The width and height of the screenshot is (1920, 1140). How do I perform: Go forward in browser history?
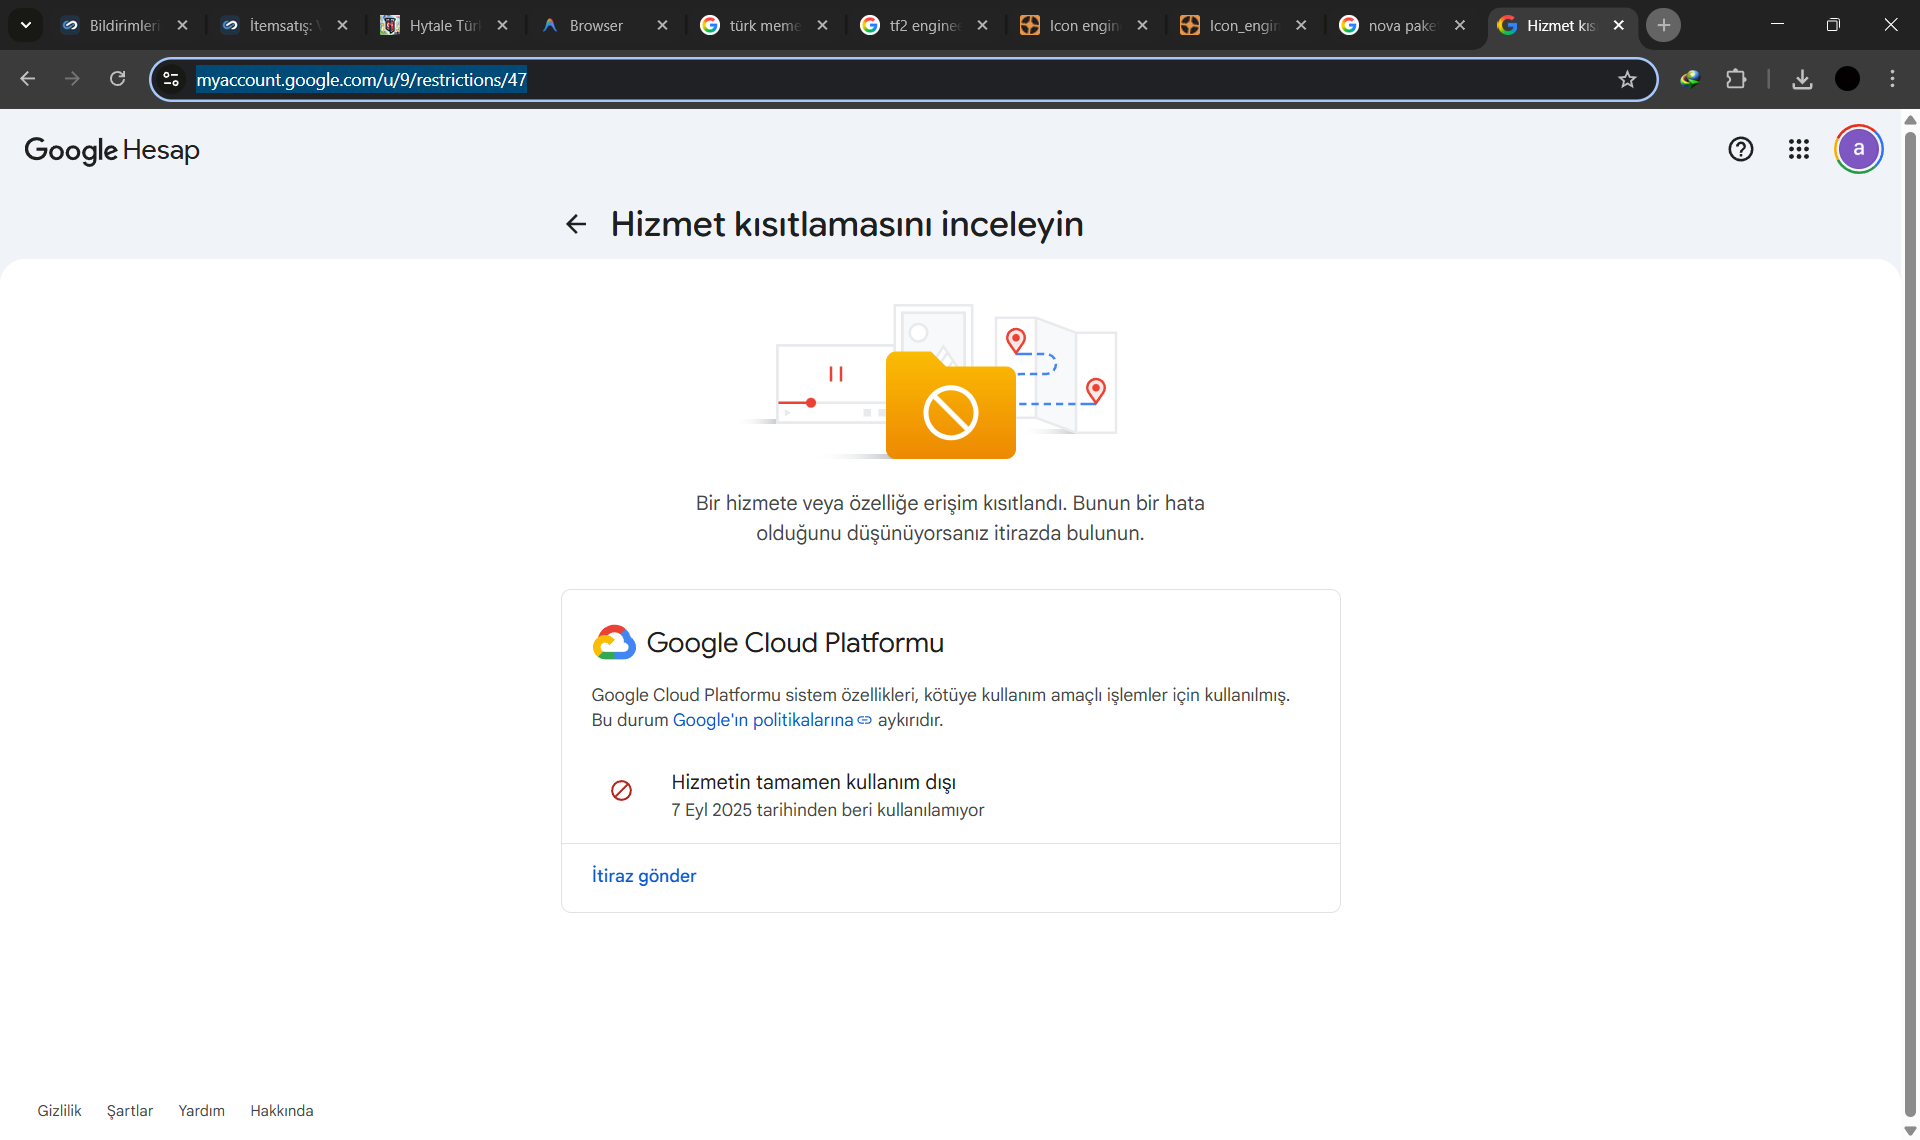(x=72, y=79)
